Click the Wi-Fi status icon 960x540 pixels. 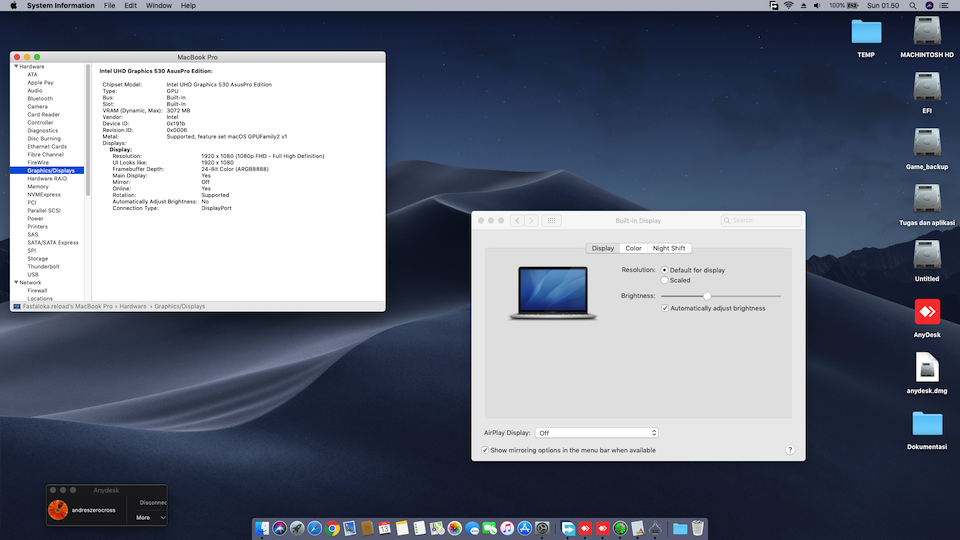(789, 6)
